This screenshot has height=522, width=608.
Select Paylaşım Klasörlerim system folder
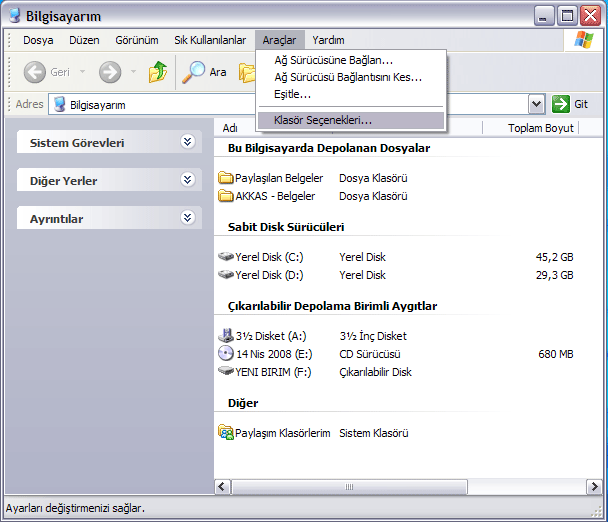[x=226, y=433]
